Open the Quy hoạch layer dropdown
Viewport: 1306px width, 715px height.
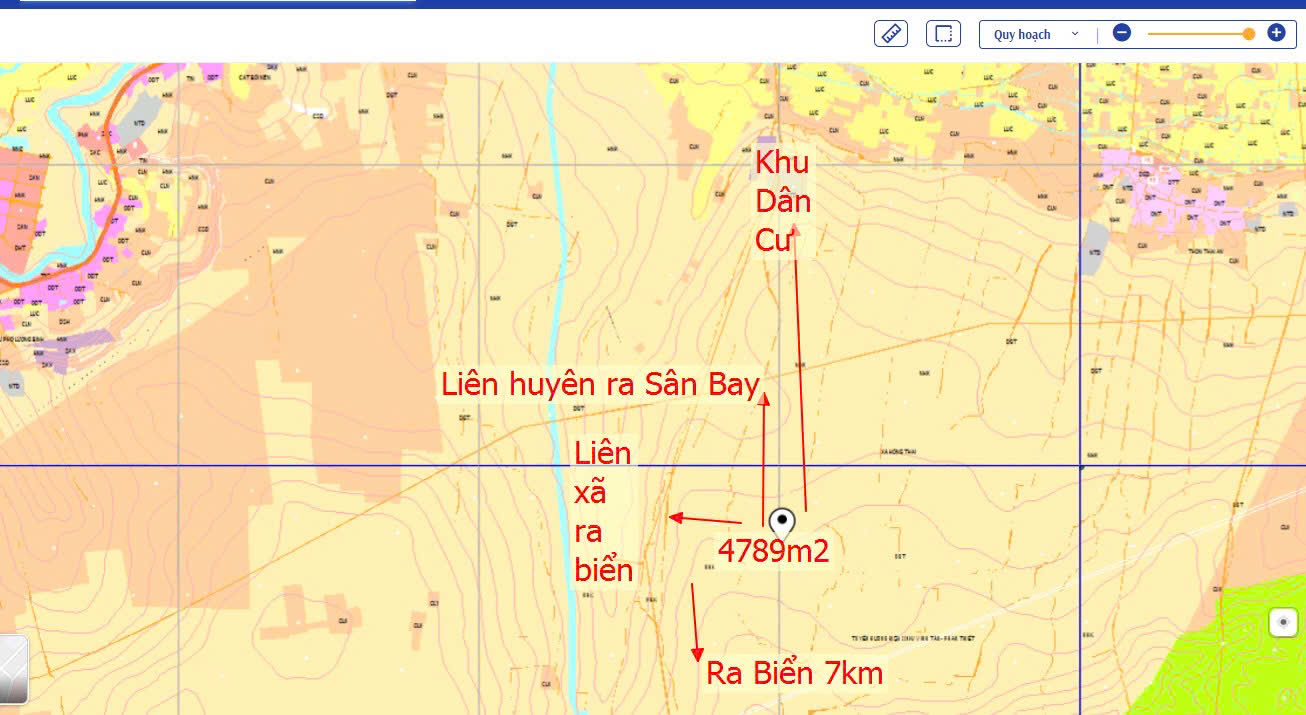(x=1036, y=34)
